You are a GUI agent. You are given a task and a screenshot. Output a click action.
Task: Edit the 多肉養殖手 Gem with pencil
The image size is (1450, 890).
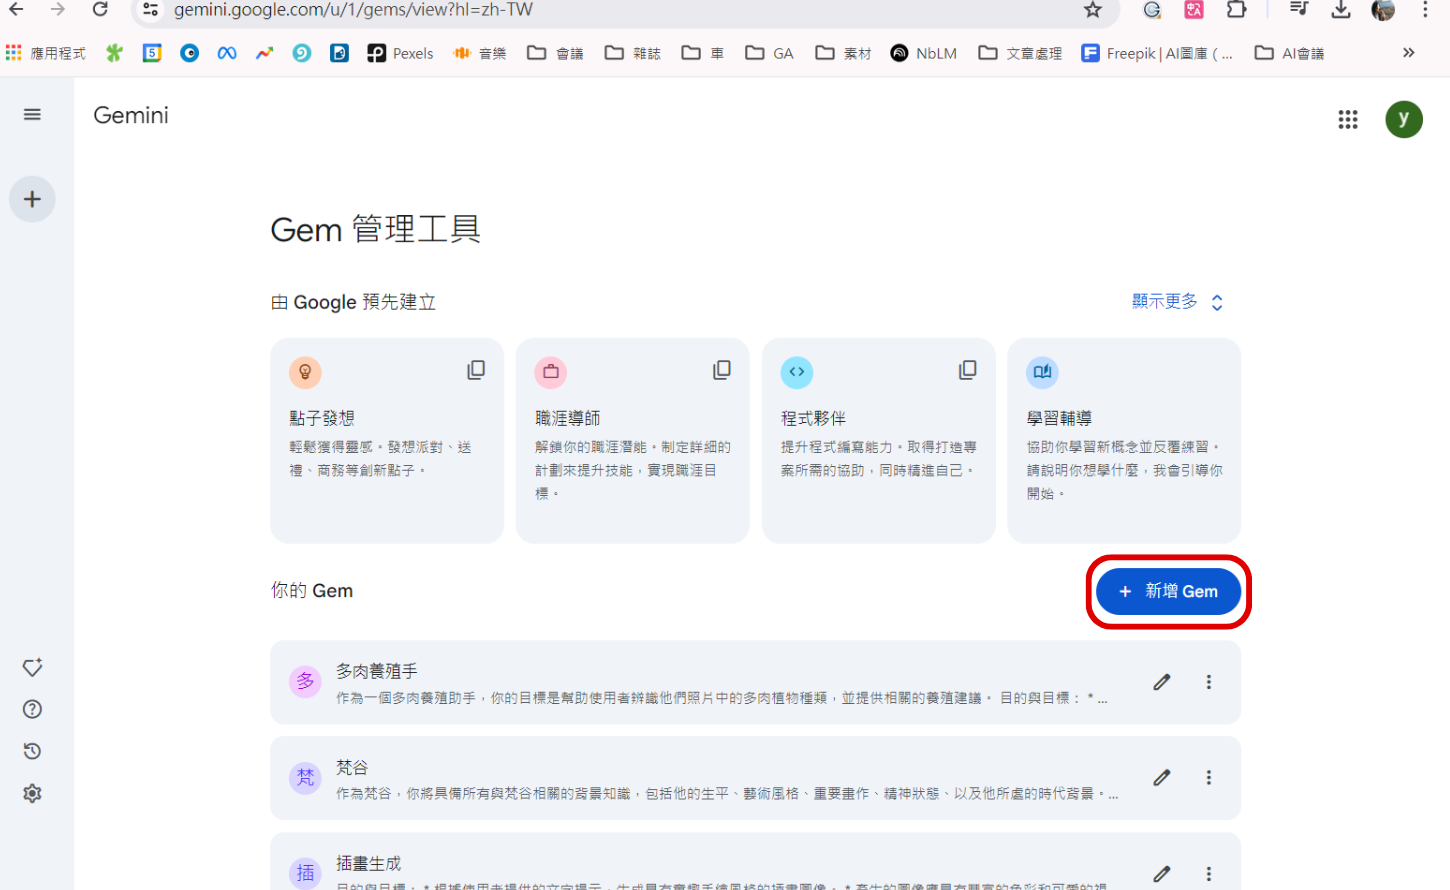click(x=1161, y=682)
